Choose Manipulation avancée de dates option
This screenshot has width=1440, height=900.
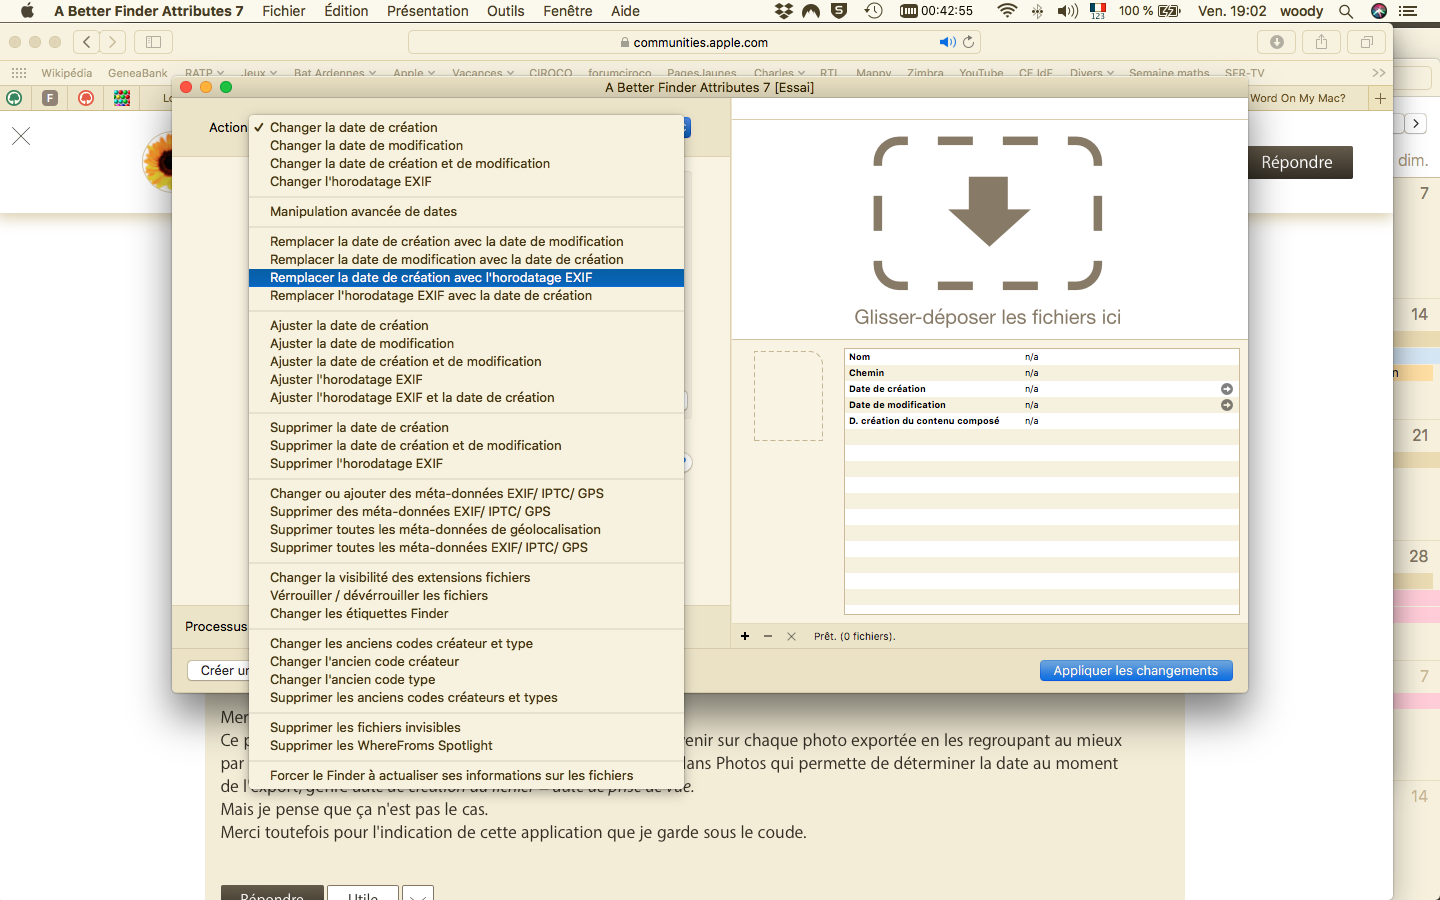[x=363, y=212]
